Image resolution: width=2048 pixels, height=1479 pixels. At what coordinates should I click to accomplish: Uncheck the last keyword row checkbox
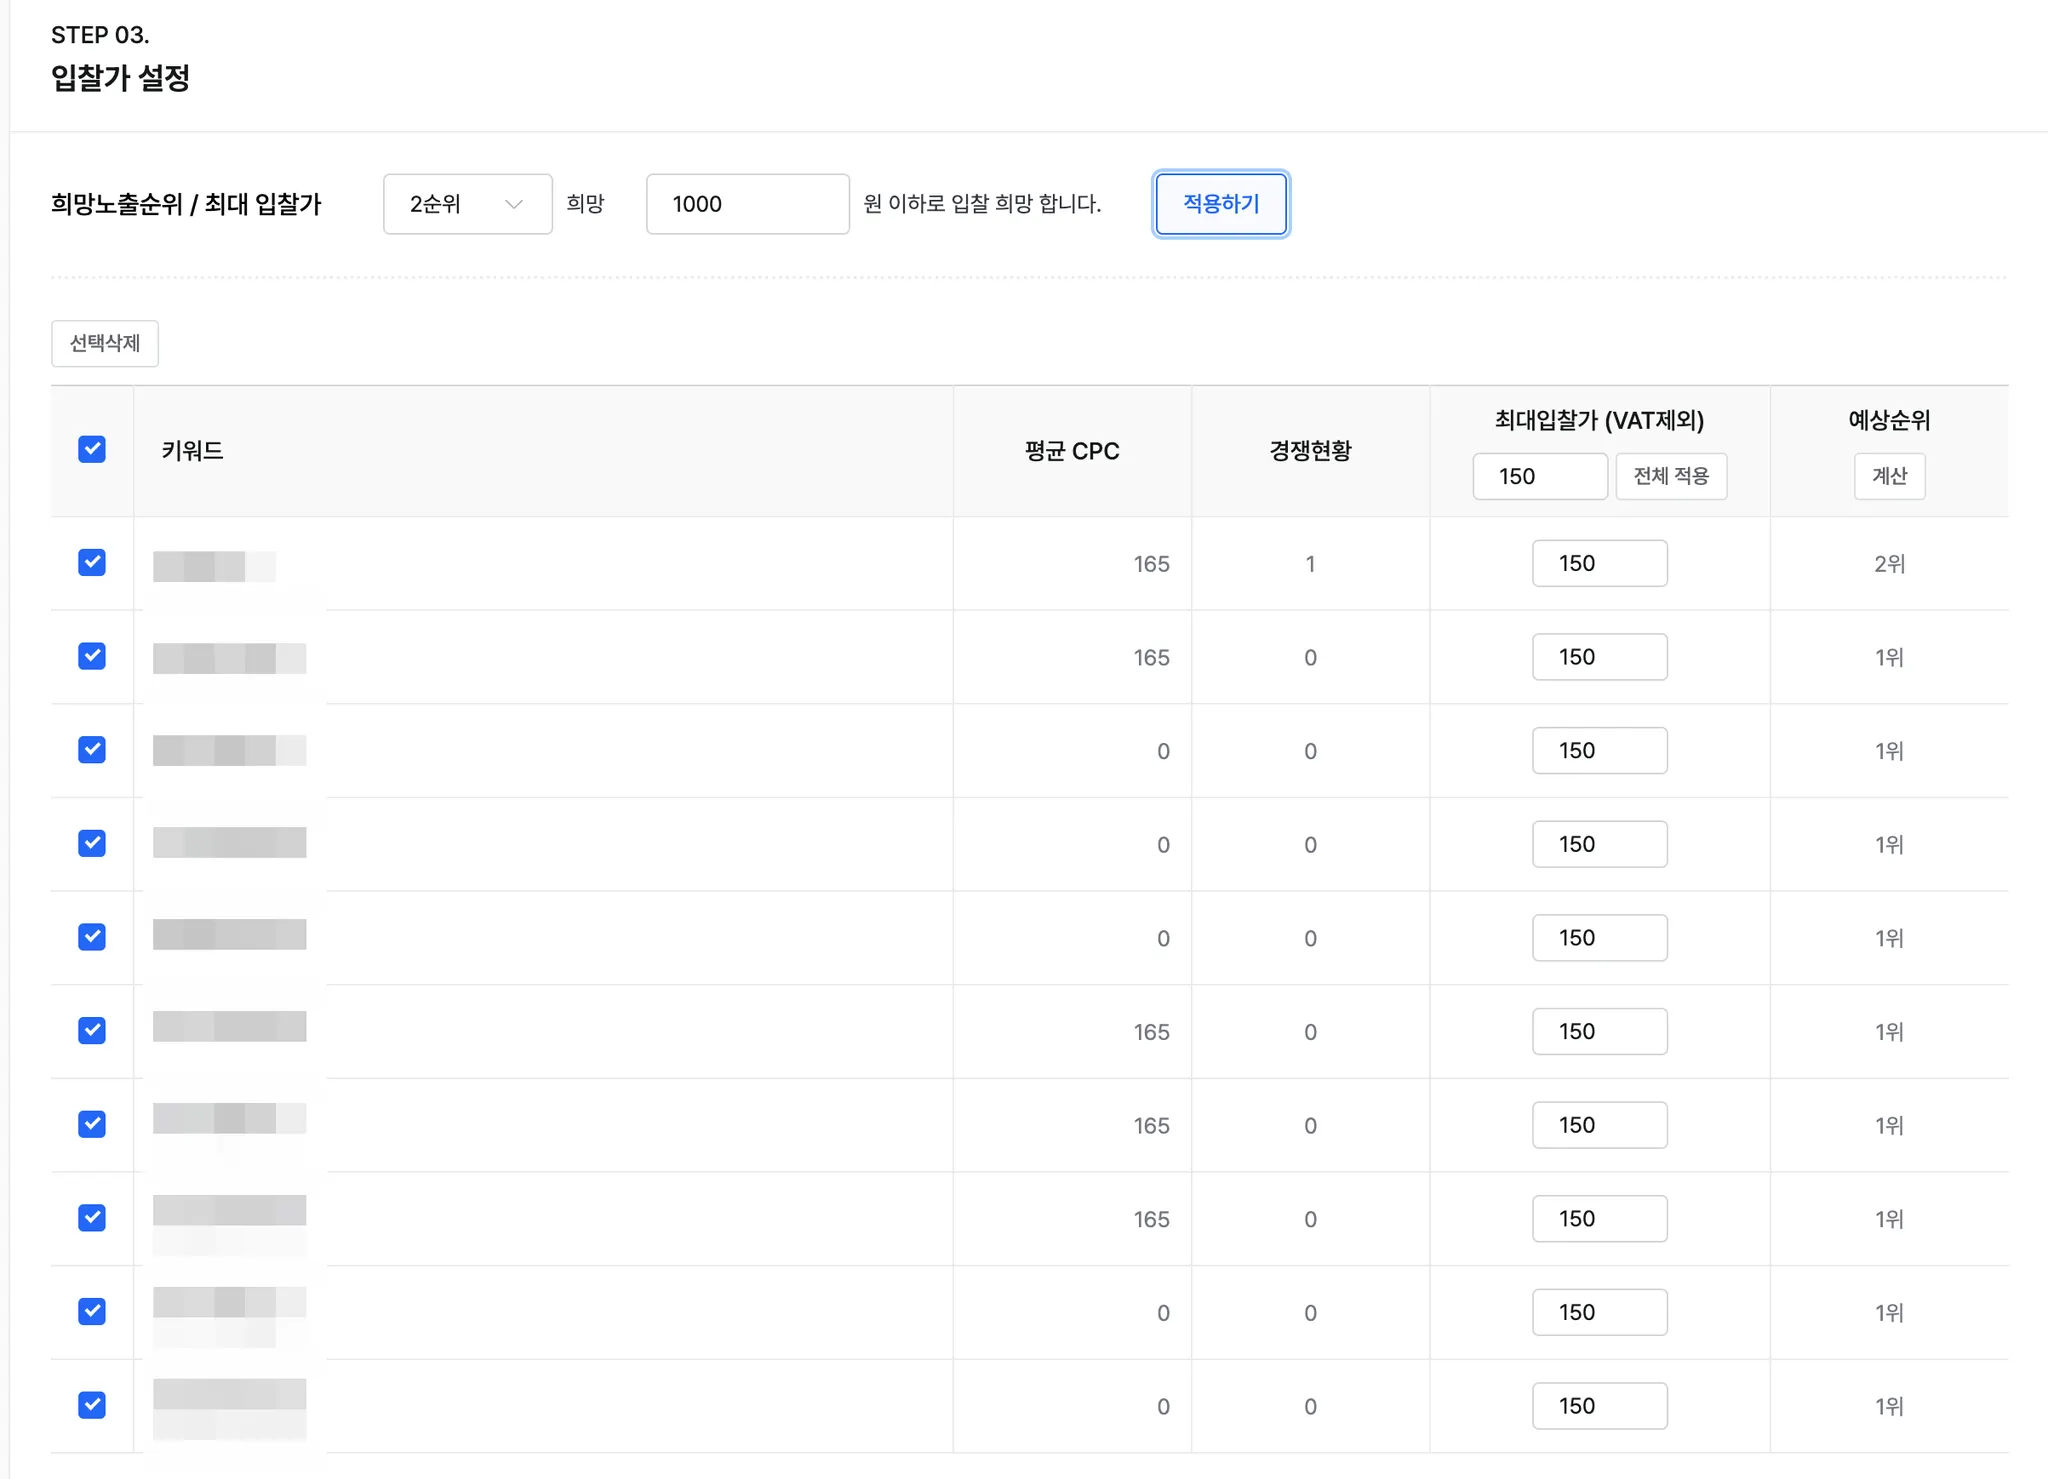click(x=92, y=1405)
